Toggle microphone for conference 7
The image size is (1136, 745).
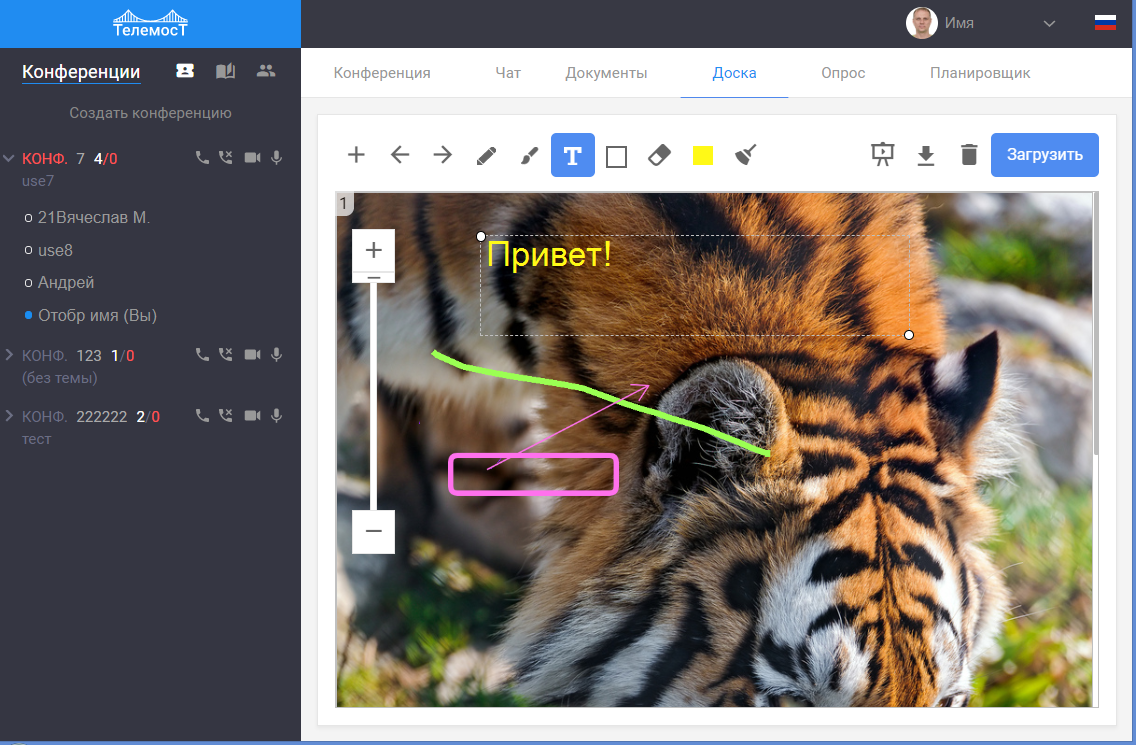277,158
